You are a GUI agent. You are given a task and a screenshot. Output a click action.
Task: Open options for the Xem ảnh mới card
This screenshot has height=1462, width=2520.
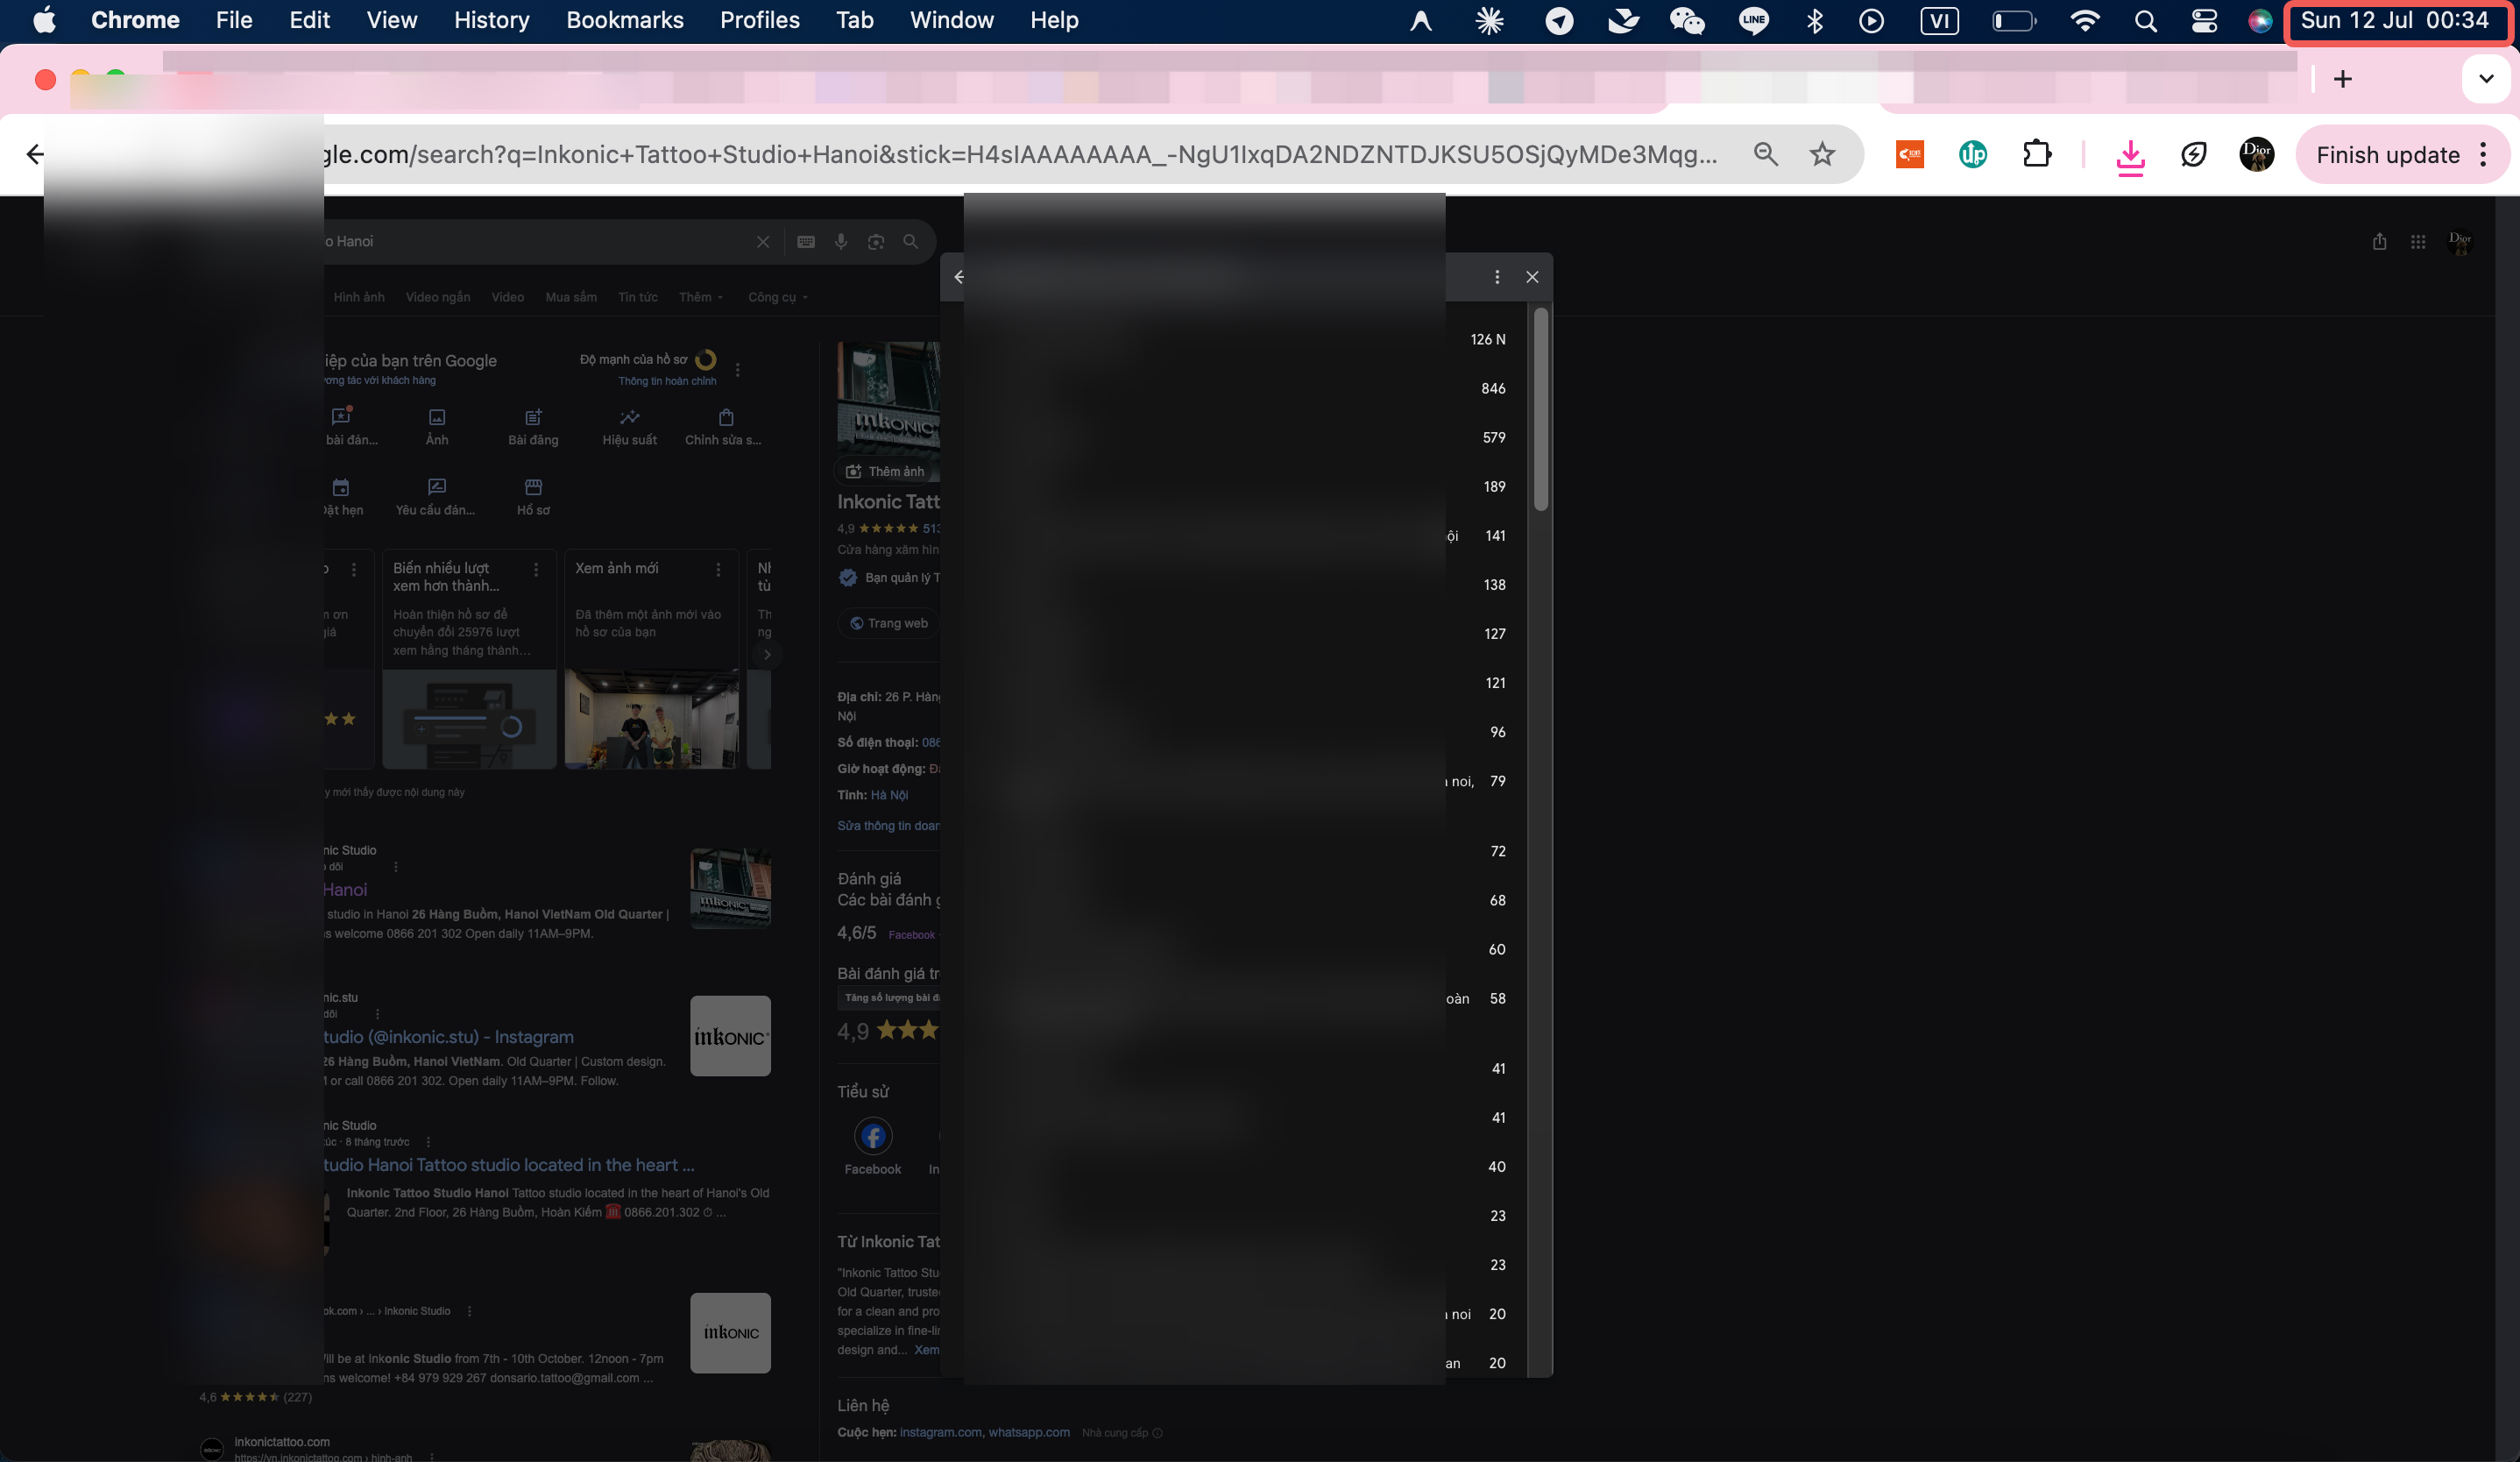coord(718,569)
